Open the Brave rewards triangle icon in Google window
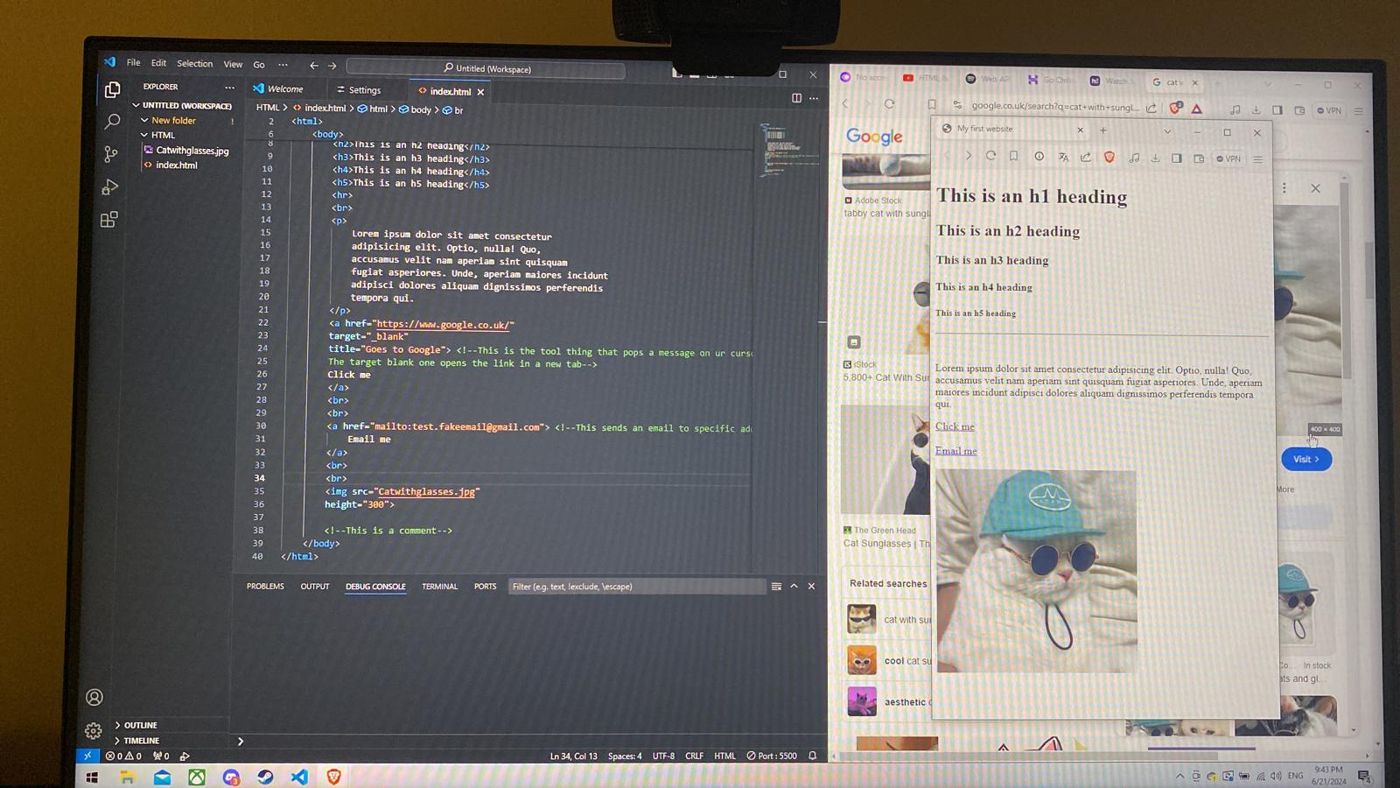The width and height of the screenshot is (1400, 788). tap(1196, 109)
